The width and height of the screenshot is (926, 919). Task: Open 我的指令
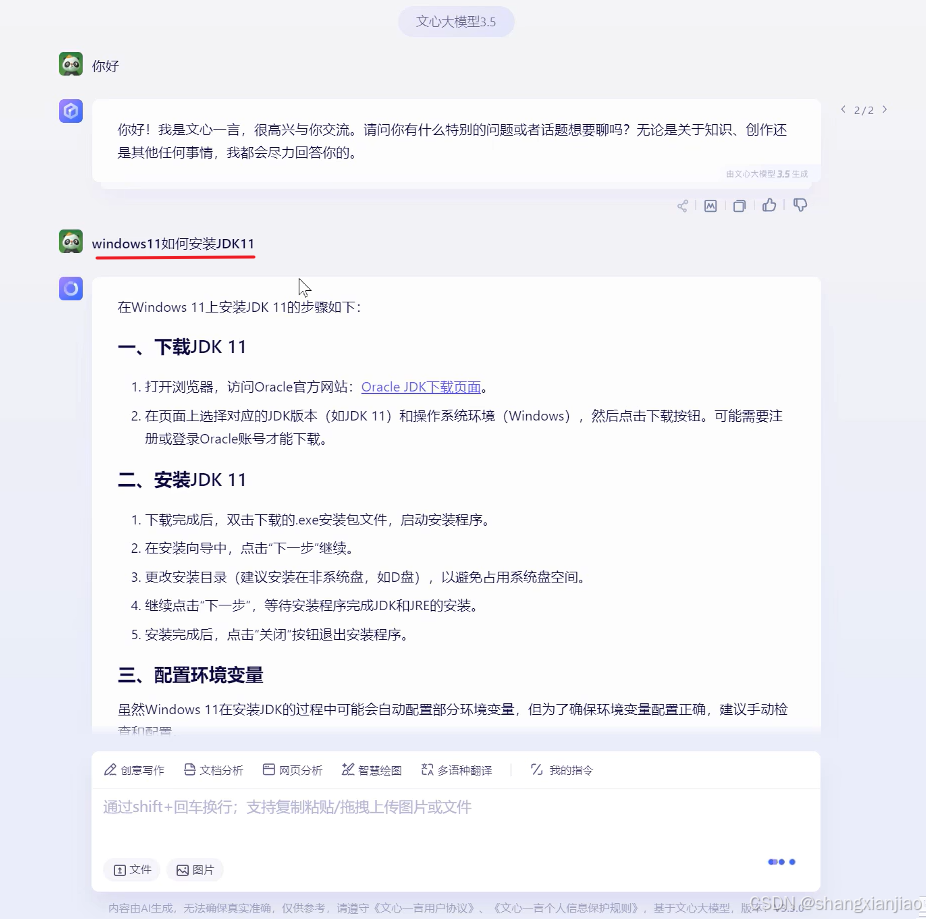(x=562, y=770)
